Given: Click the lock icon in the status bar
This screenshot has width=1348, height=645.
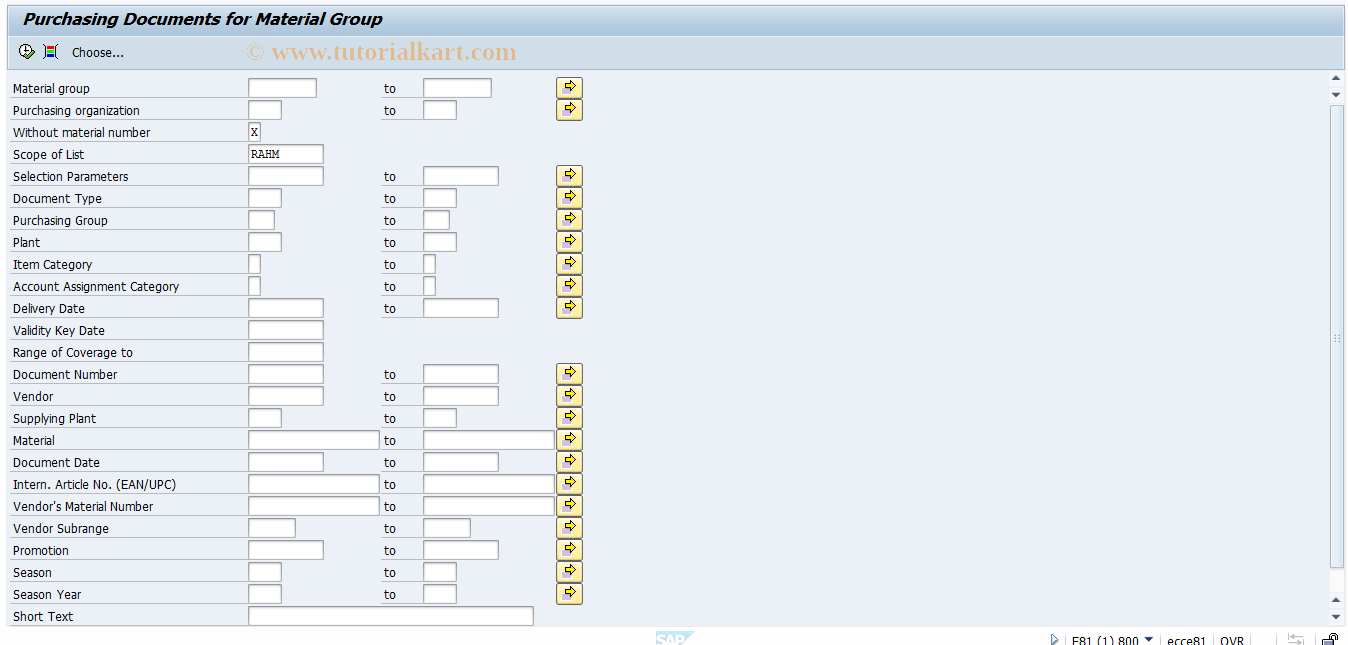Looking at the screenshot, I should 1330,638.
